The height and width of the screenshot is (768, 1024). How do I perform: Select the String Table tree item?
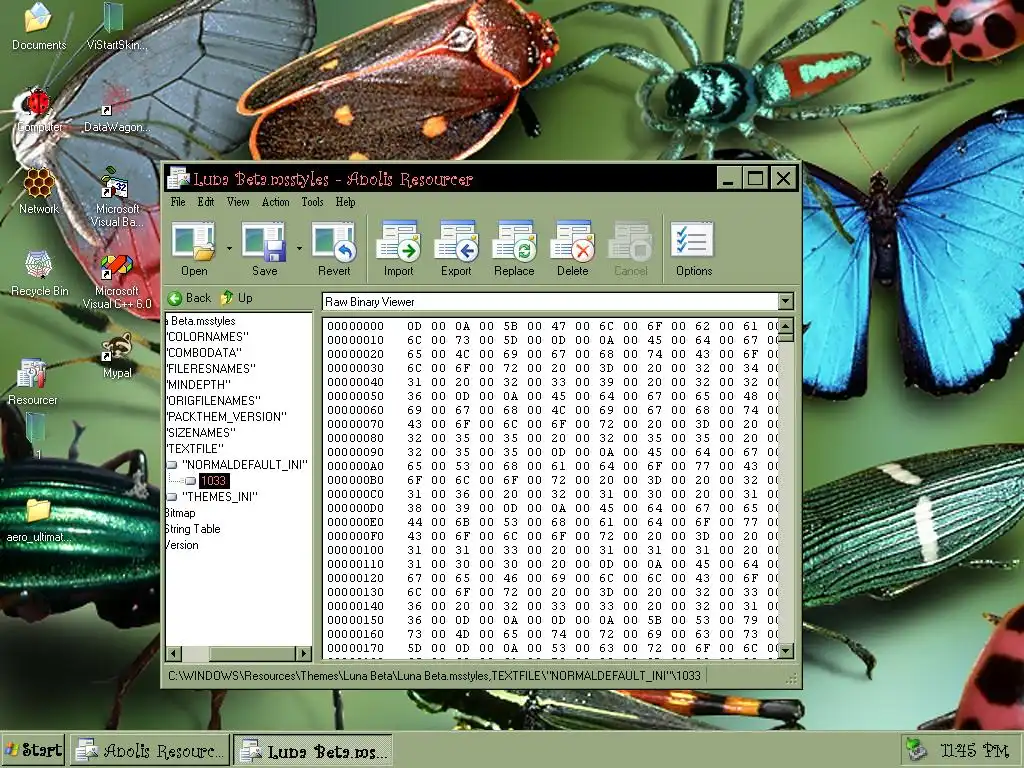point(193,529)
